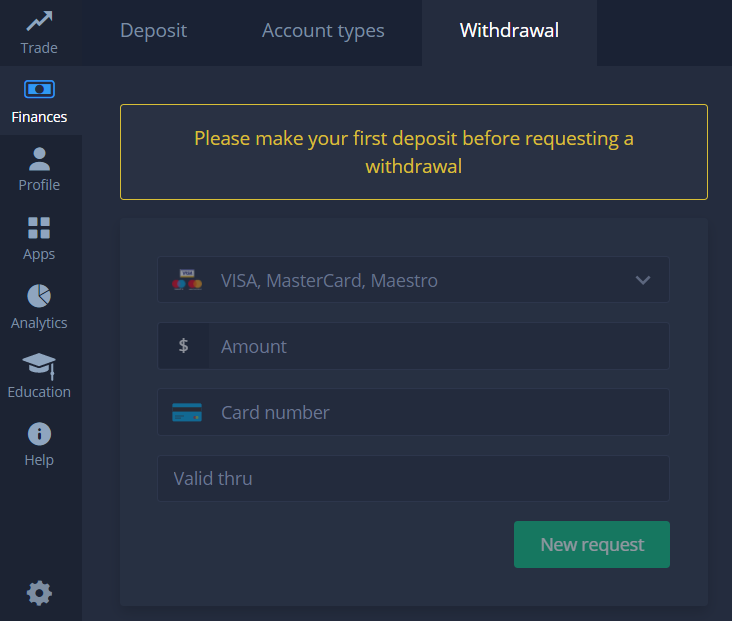Open the Analytics pie chart icon
732x621 pixels.
pos(39,296)
